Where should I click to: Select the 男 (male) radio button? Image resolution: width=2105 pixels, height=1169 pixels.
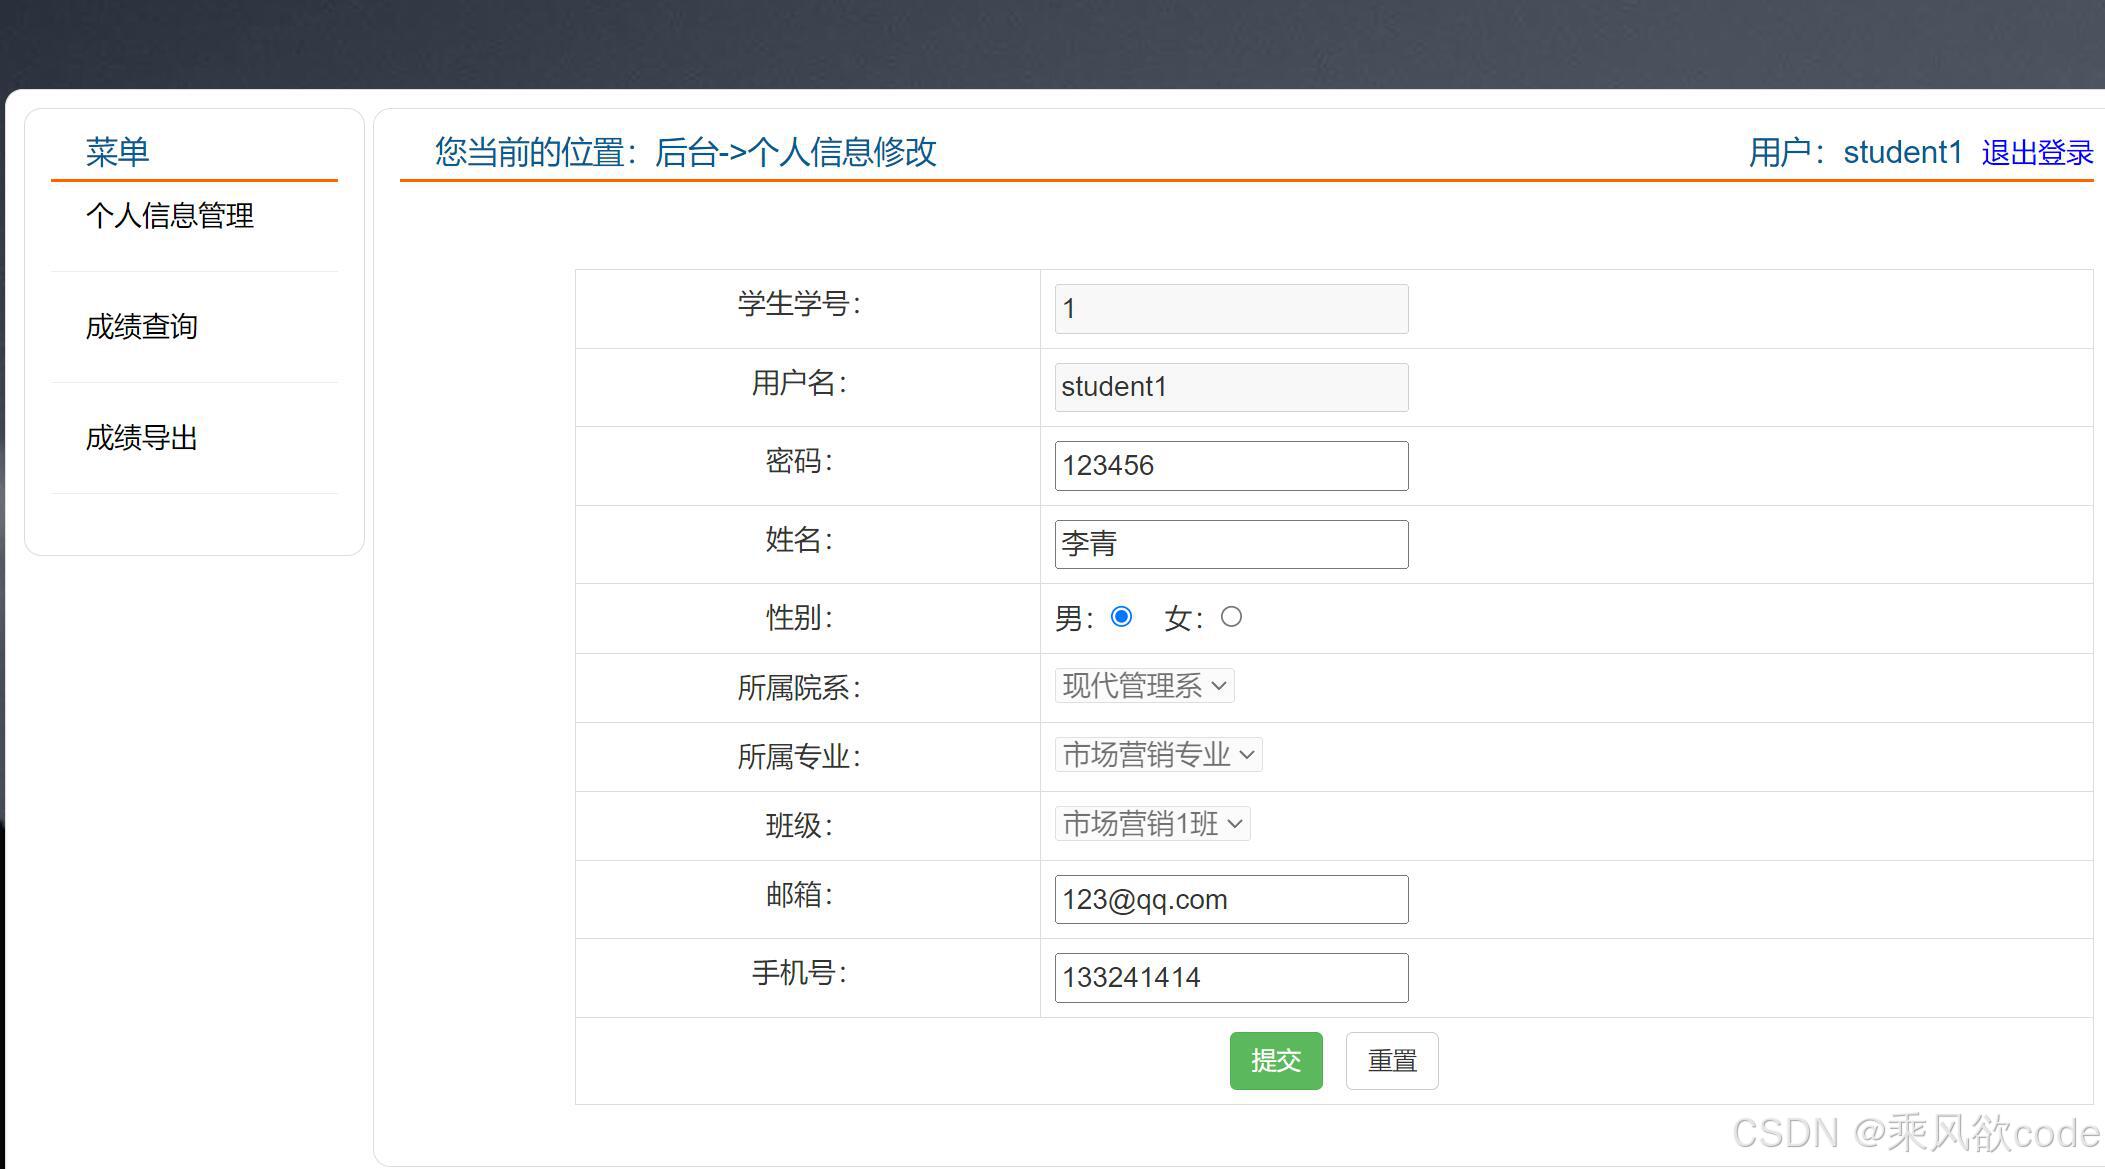[1121, 617]
